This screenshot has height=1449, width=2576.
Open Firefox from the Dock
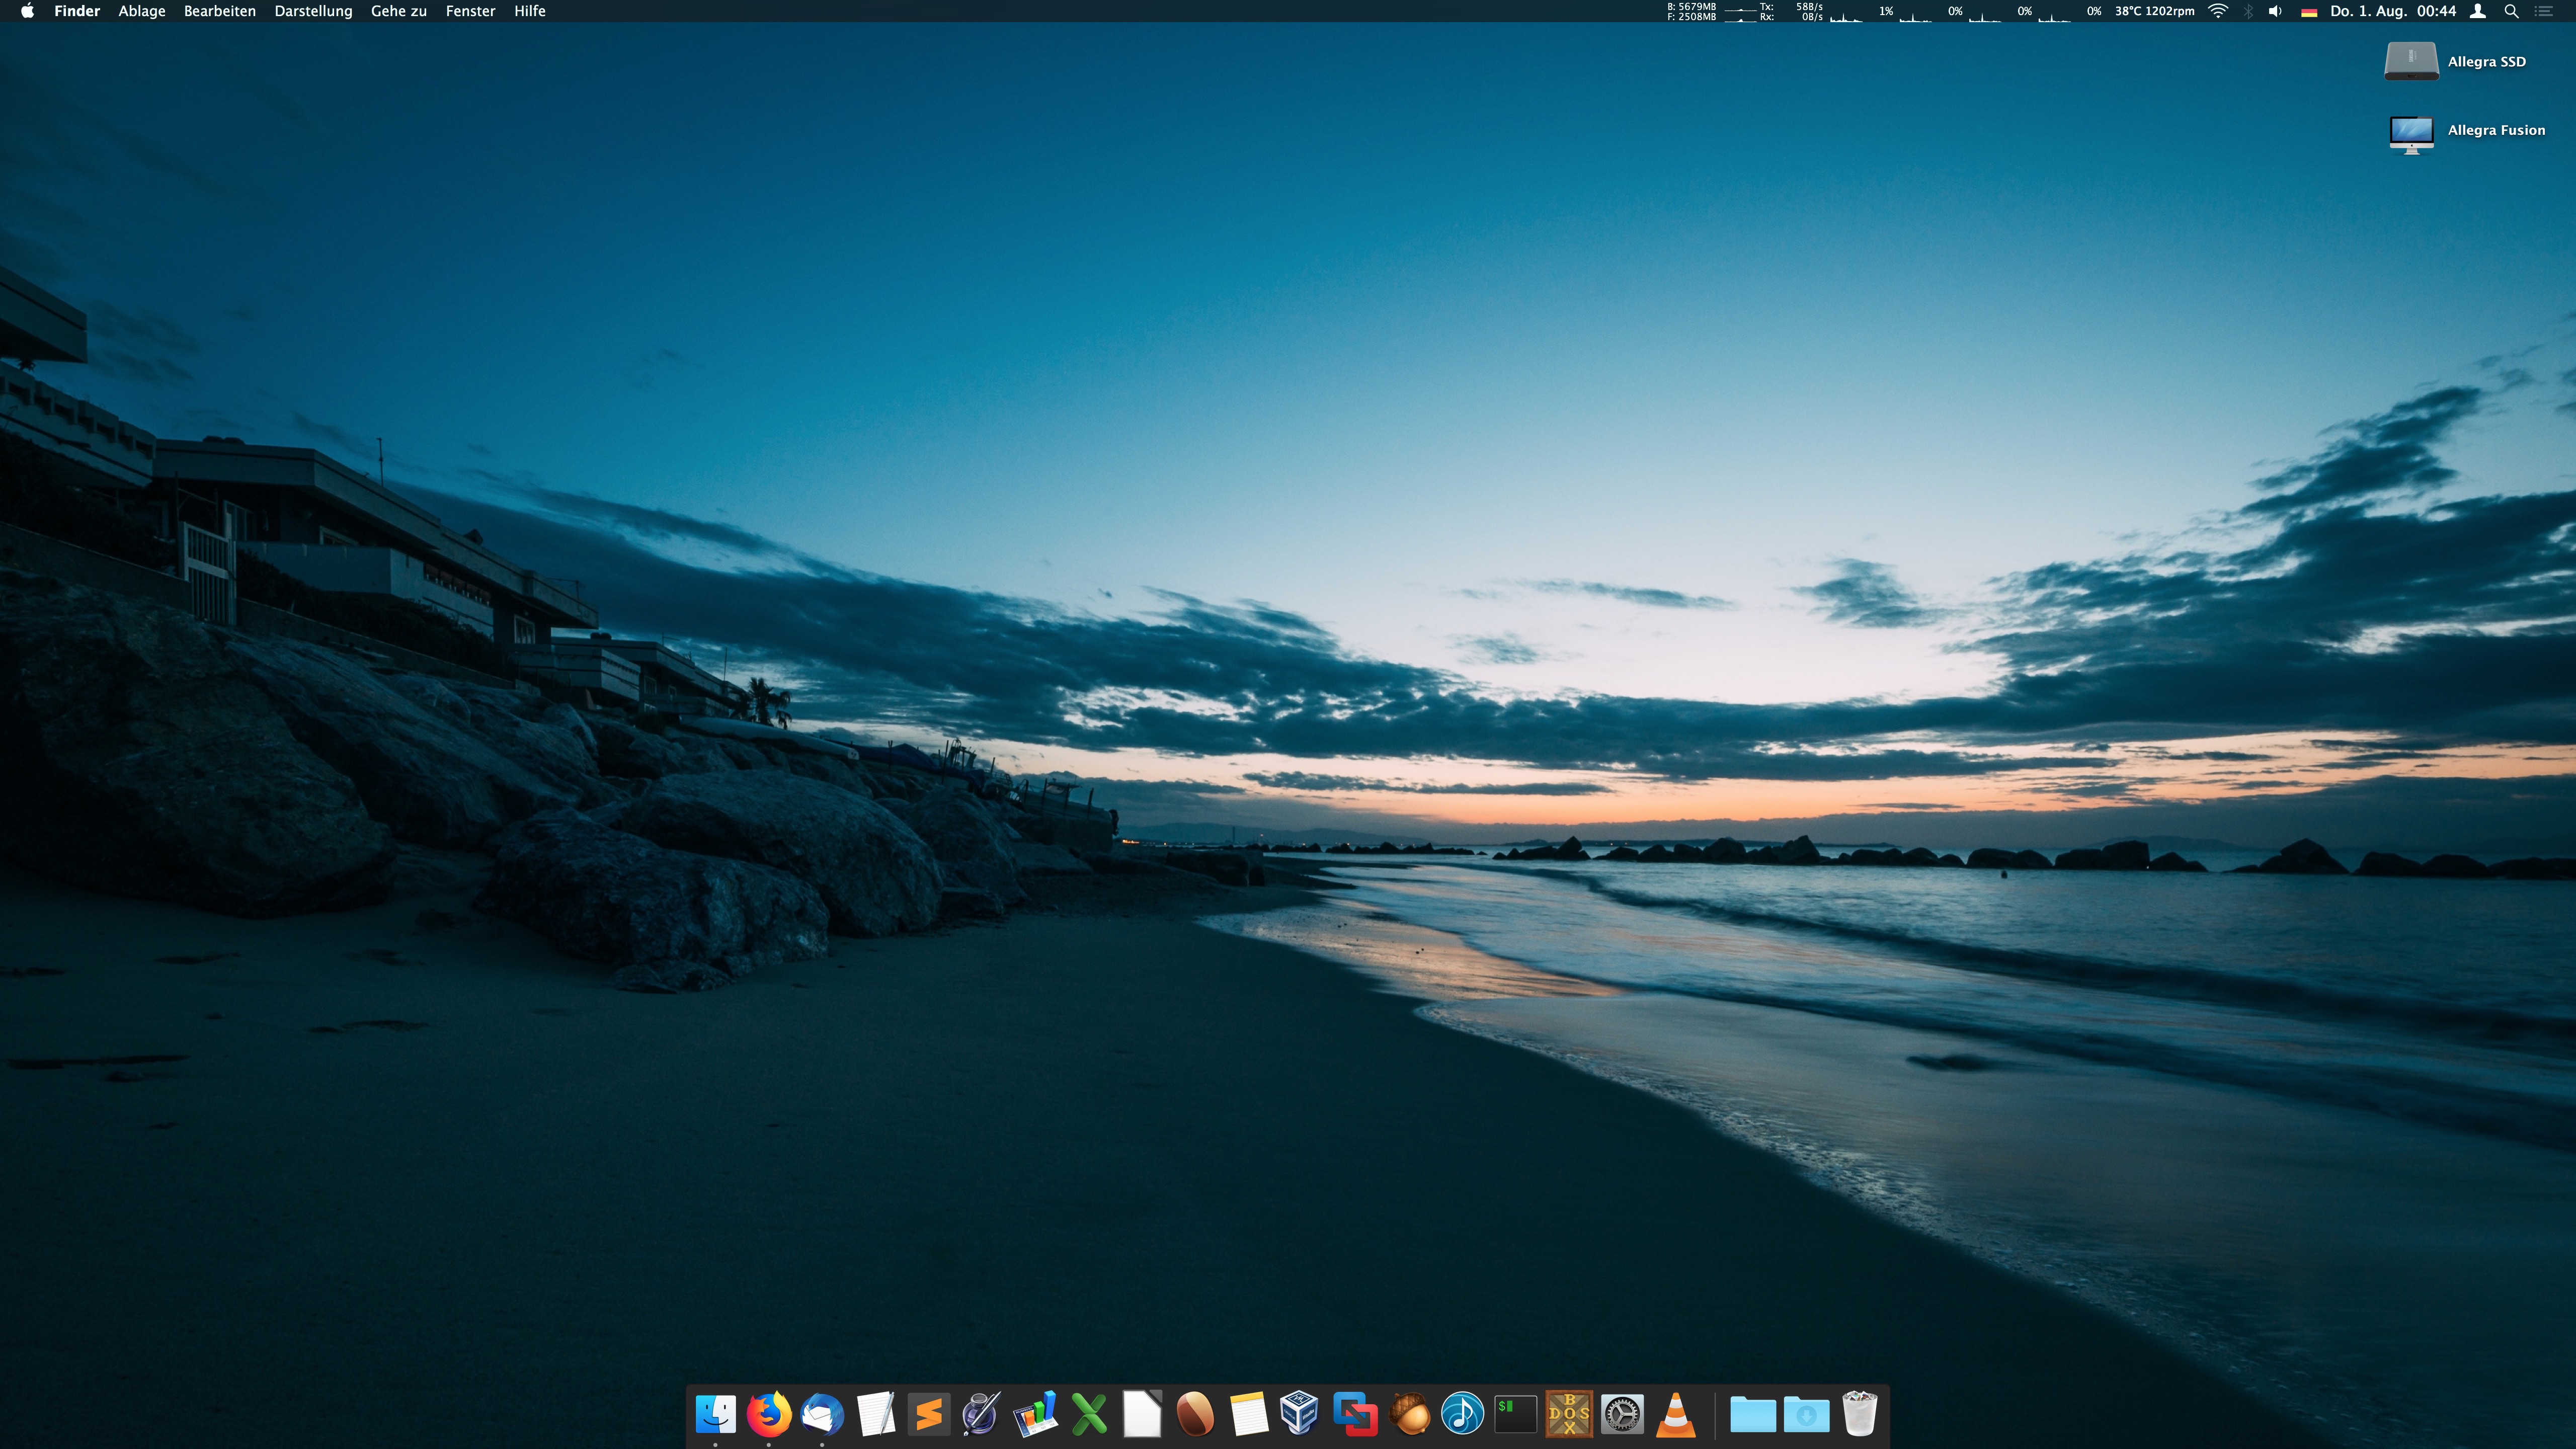(x=768, y=1414)
